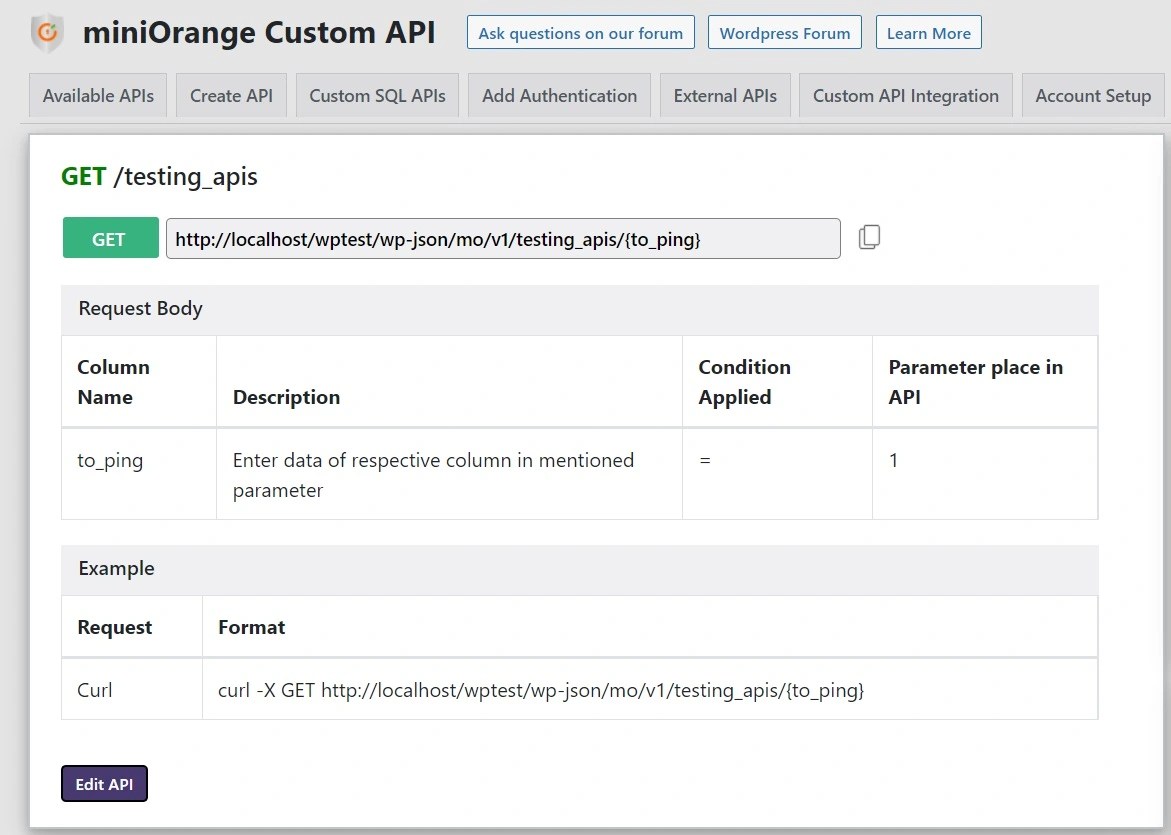
Task: Select the Curl command text in Format column
Action: 540,689
